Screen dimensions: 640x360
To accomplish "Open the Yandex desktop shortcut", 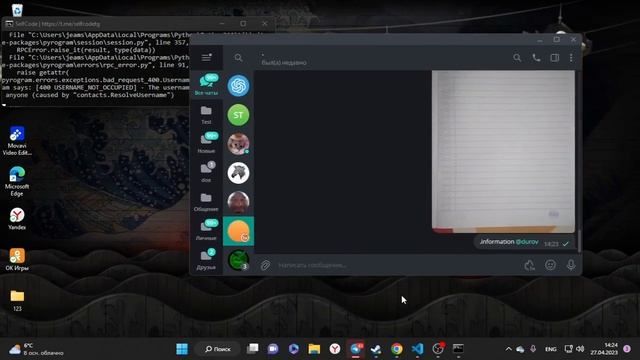I will click(x=17, y=219).
